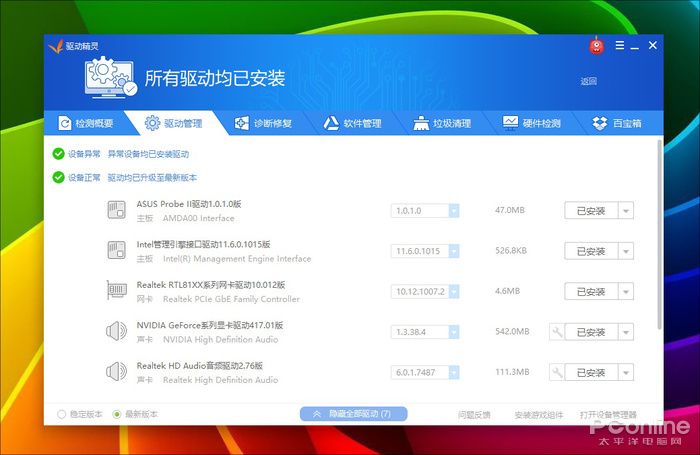Switch to the 诊断修复 tab
Image resolution: width=700 pixels, height=455 pixels.
point(262,124)
